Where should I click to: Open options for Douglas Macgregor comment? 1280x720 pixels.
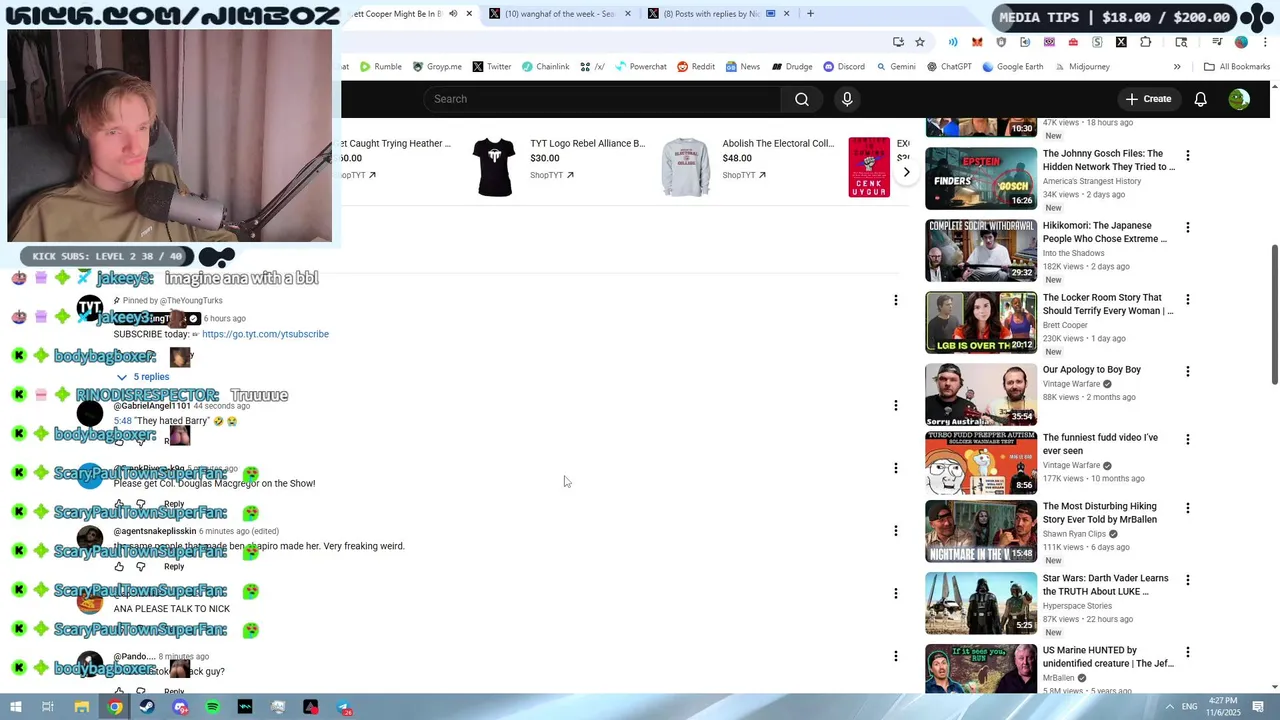[896, 468]
